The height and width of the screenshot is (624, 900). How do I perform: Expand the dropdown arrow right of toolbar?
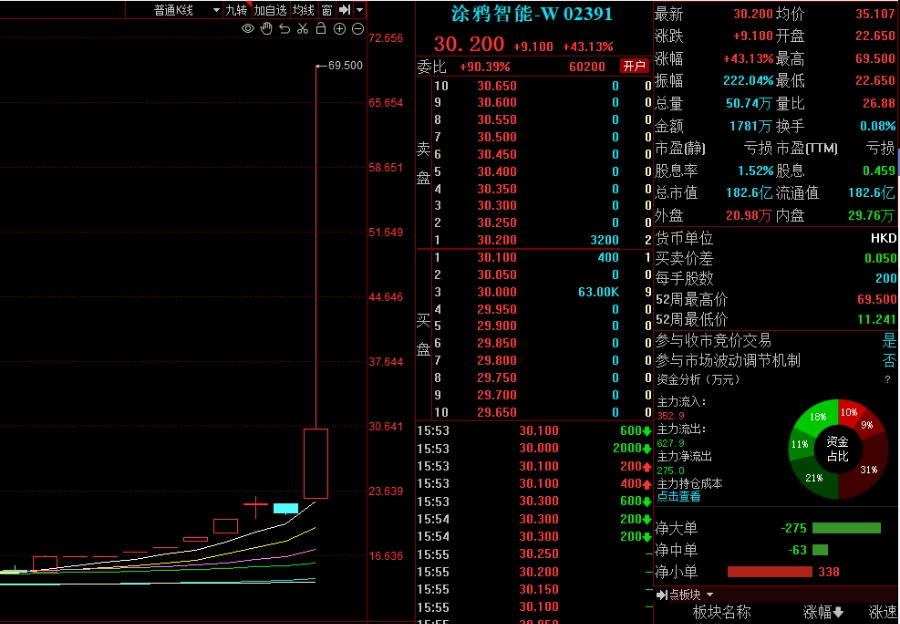point(360,10)
